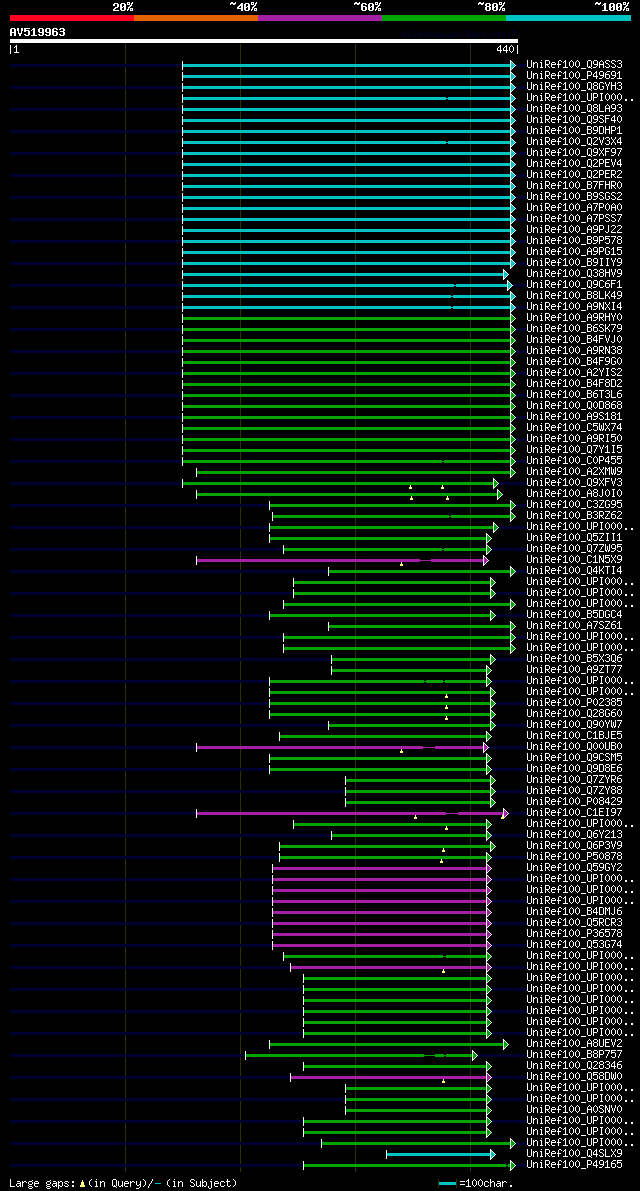
Task: Click UniRef100_B6SK79 label
Action: [574, 329]
